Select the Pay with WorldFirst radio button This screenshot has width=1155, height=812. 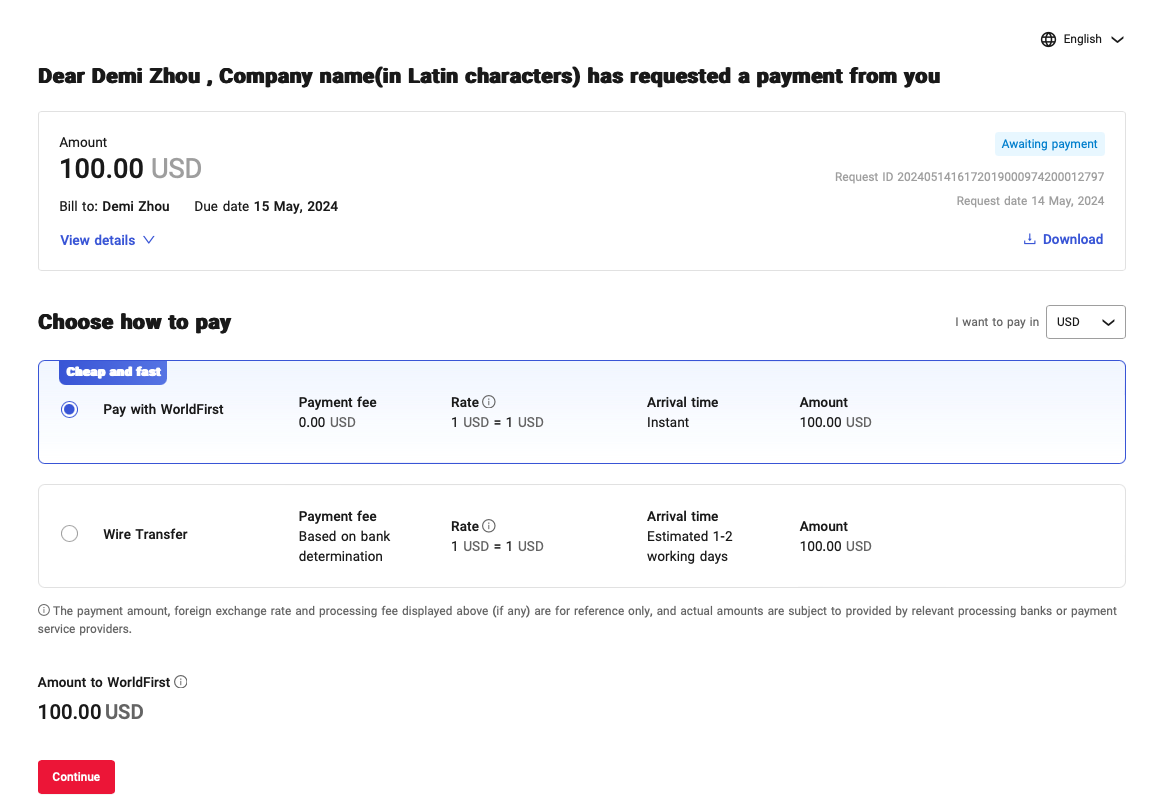69,410
